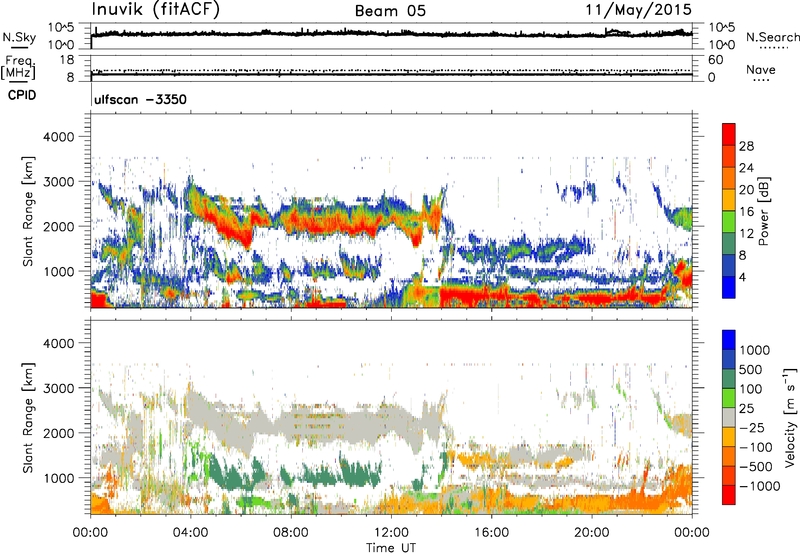Image resolution: width=800 pixels, height=554 pixels.
Task: Click the 'Time UT' axis label
Action: (x=391, y=547)
